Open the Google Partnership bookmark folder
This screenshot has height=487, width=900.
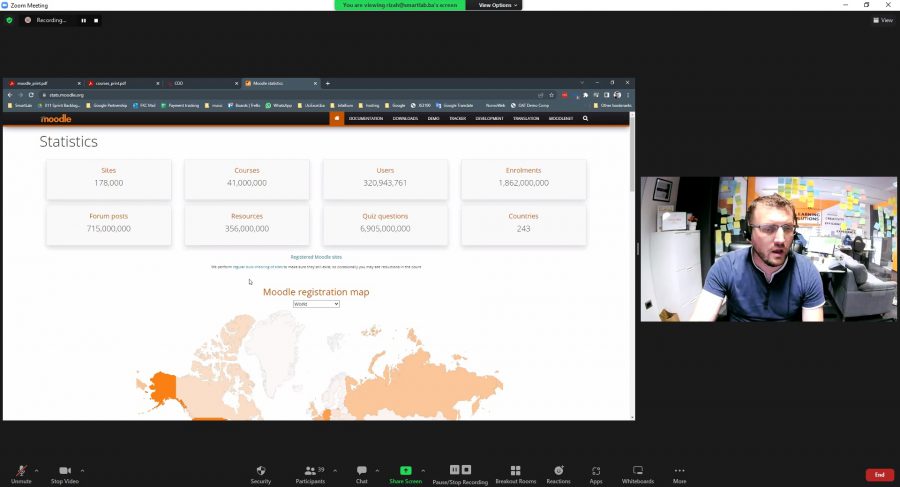click(x=106, y=106)
